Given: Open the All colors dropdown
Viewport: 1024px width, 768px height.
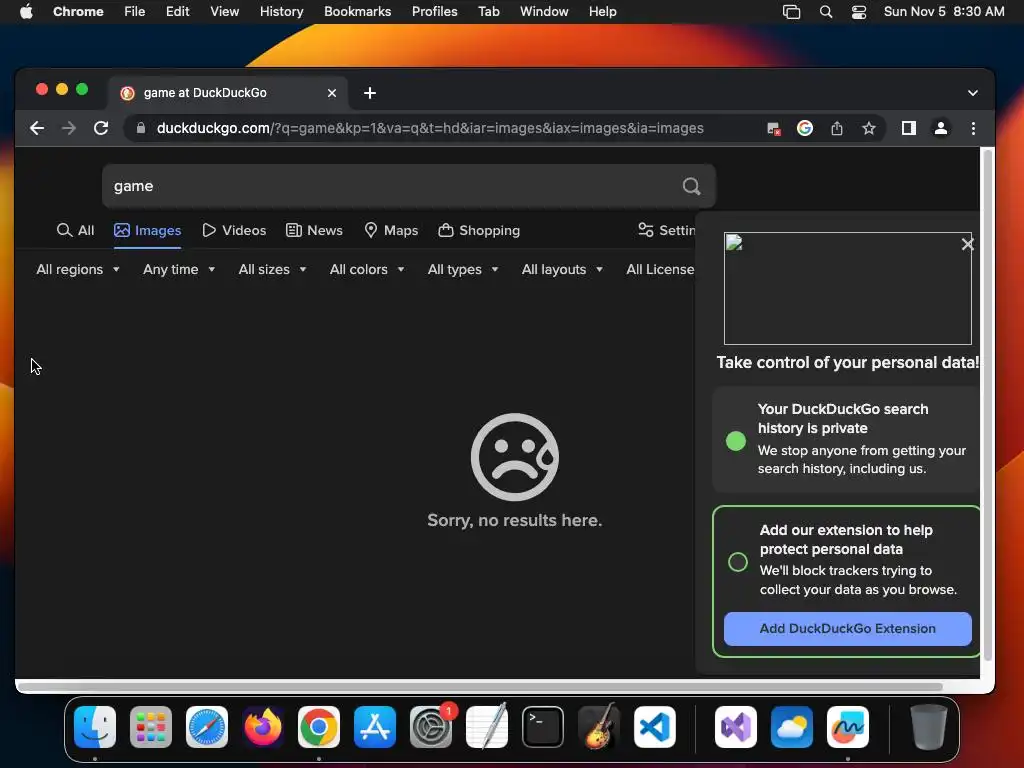Looking at the screenshot, I should pyautogui.click(x=366, y=269).
